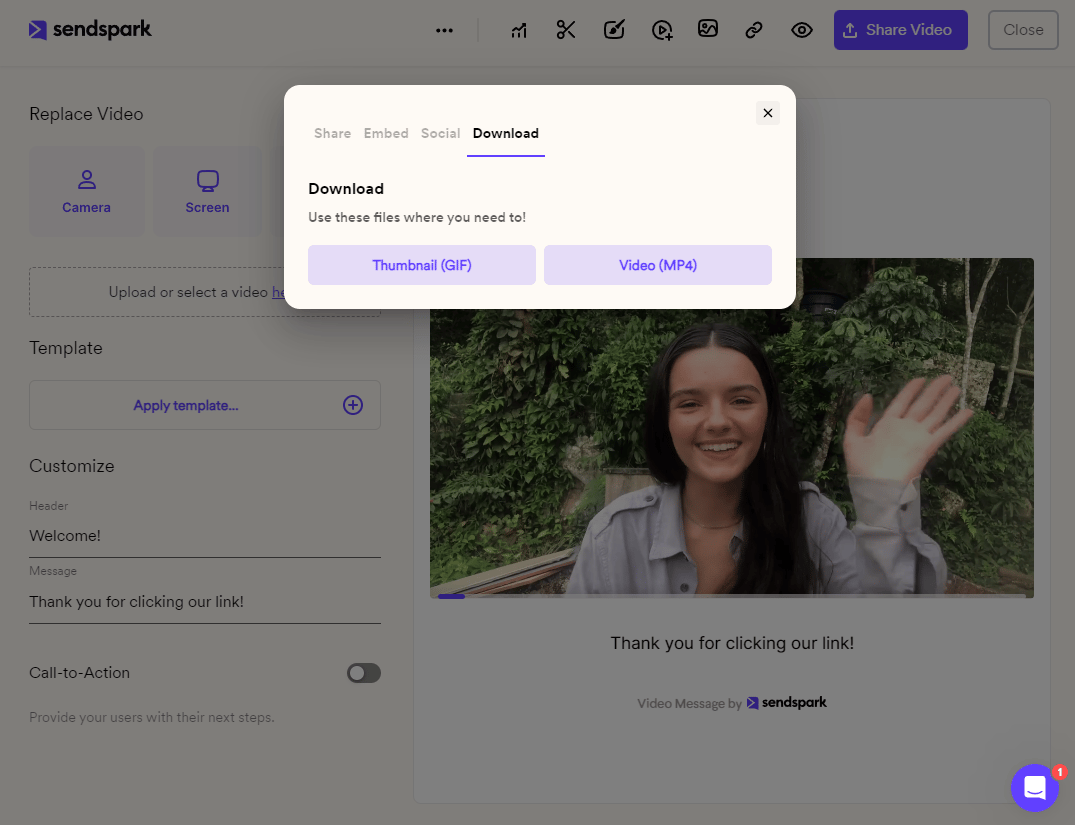Click the sendspark link under Video Message by
This screenshot has width=1075, height=825.
coord(786,702)
